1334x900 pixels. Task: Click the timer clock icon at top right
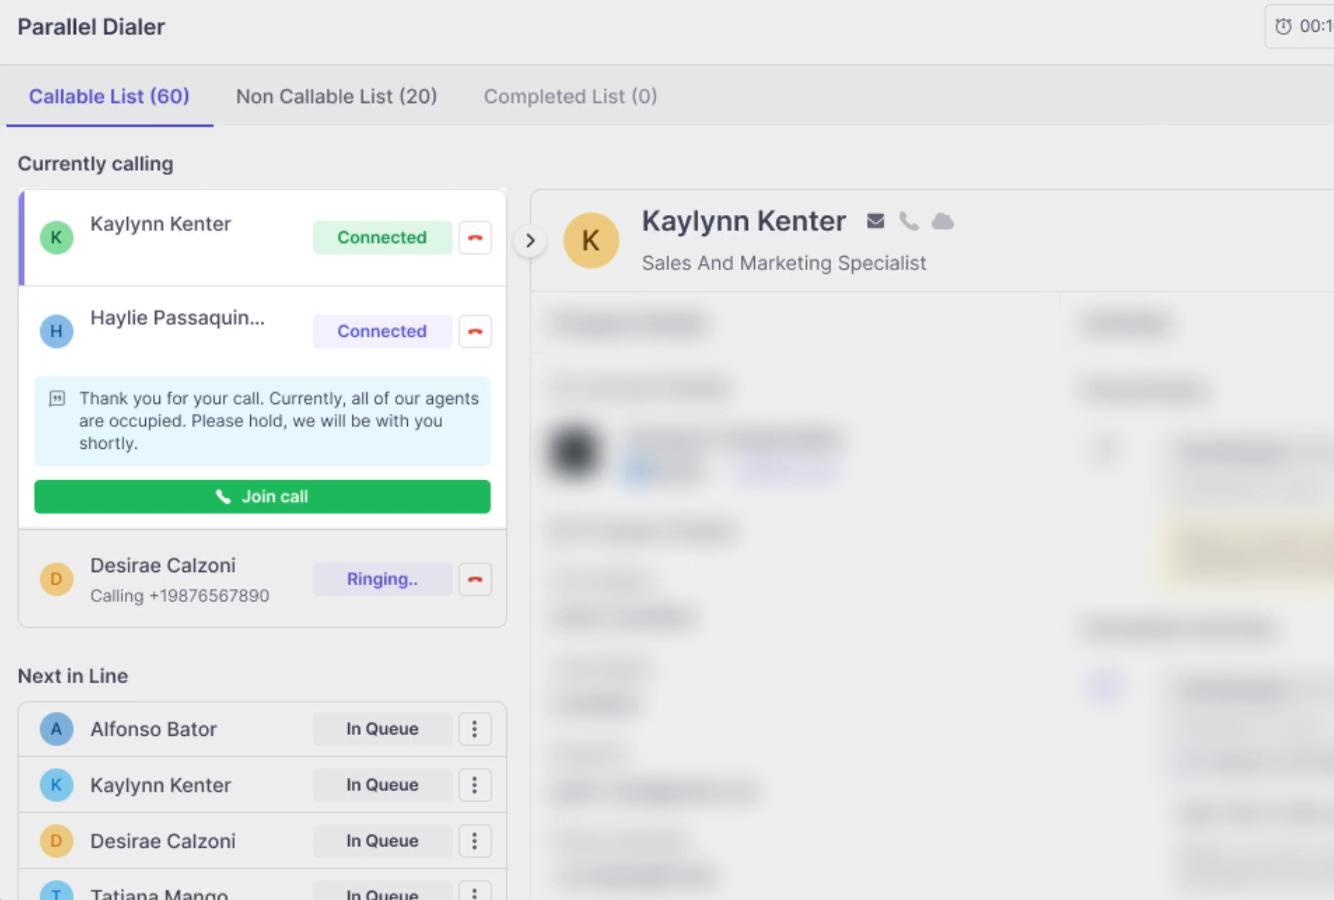click(1283, 27)
